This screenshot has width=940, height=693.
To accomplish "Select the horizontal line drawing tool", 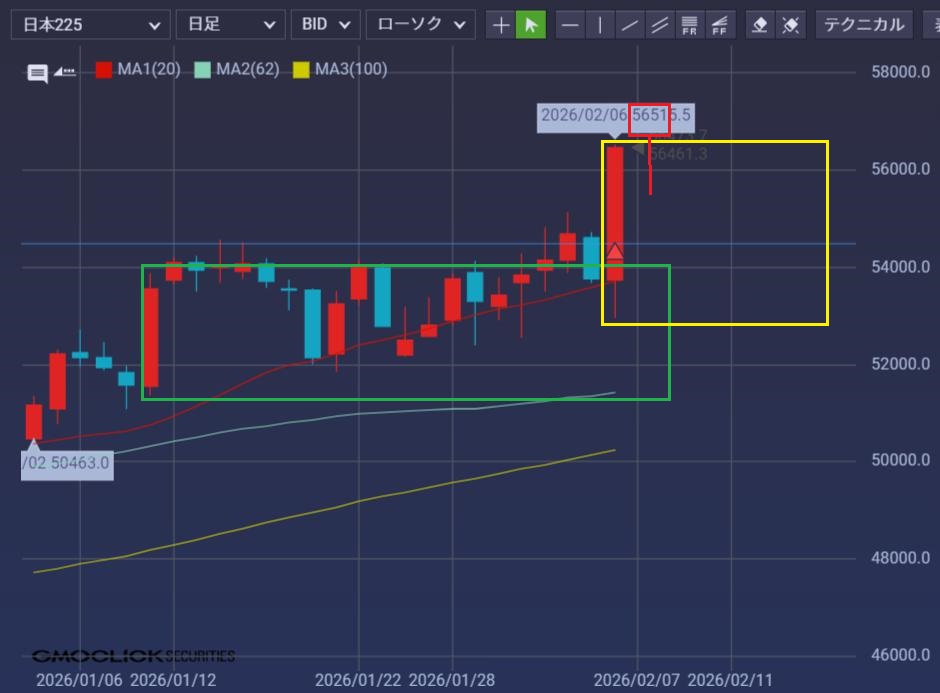I will (x=570, y=24).
